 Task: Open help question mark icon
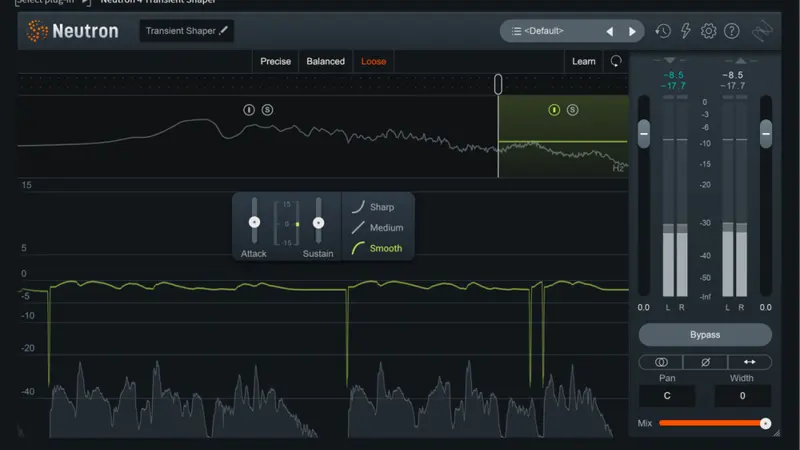pos(732,31)
